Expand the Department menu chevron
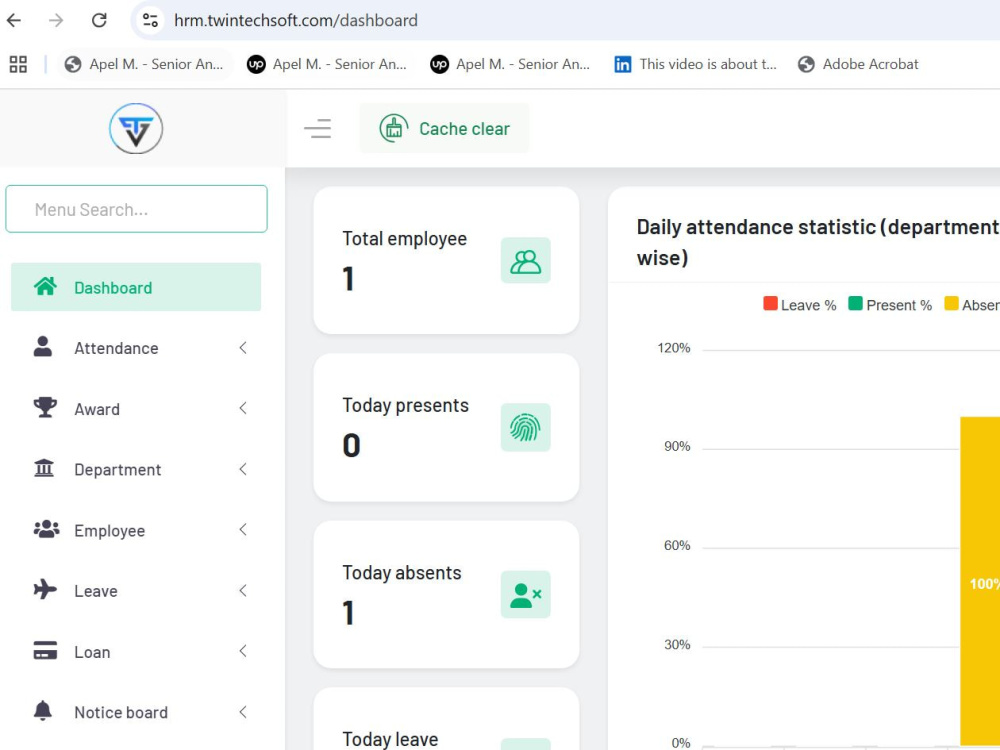 coord(243,469)
